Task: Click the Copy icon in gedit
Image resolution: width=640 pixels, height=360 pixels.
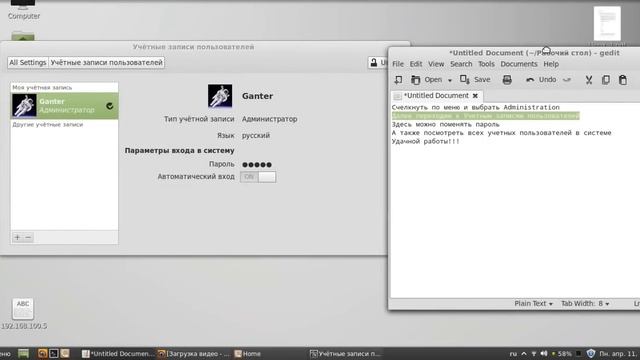Action: (x=606, y=80)
